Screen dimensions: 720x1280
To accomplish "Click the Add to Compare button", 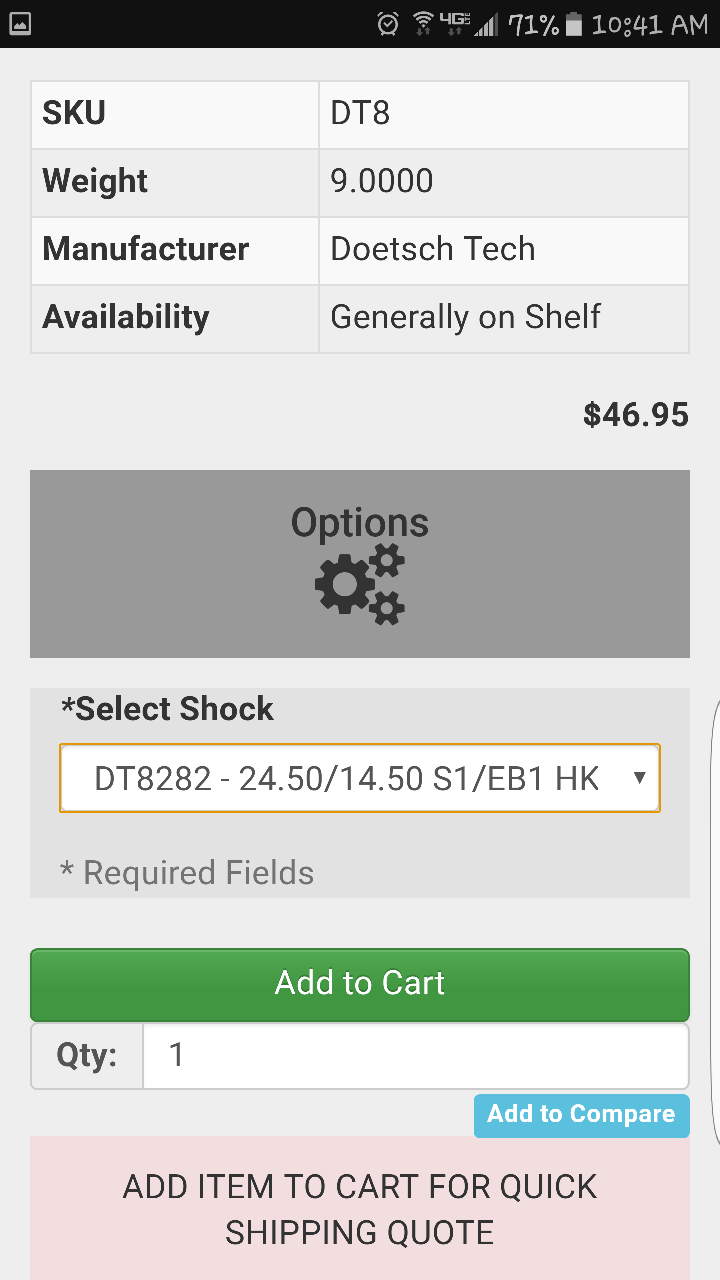I will (x=581, y=1115).
